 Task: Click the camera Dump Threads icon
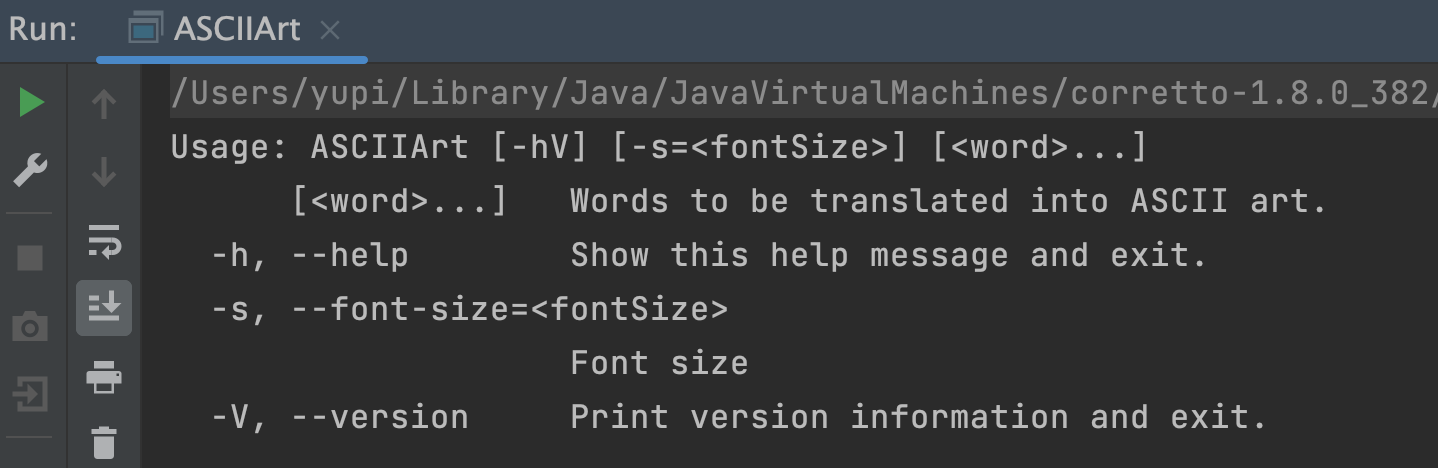(x=30, y=326)
